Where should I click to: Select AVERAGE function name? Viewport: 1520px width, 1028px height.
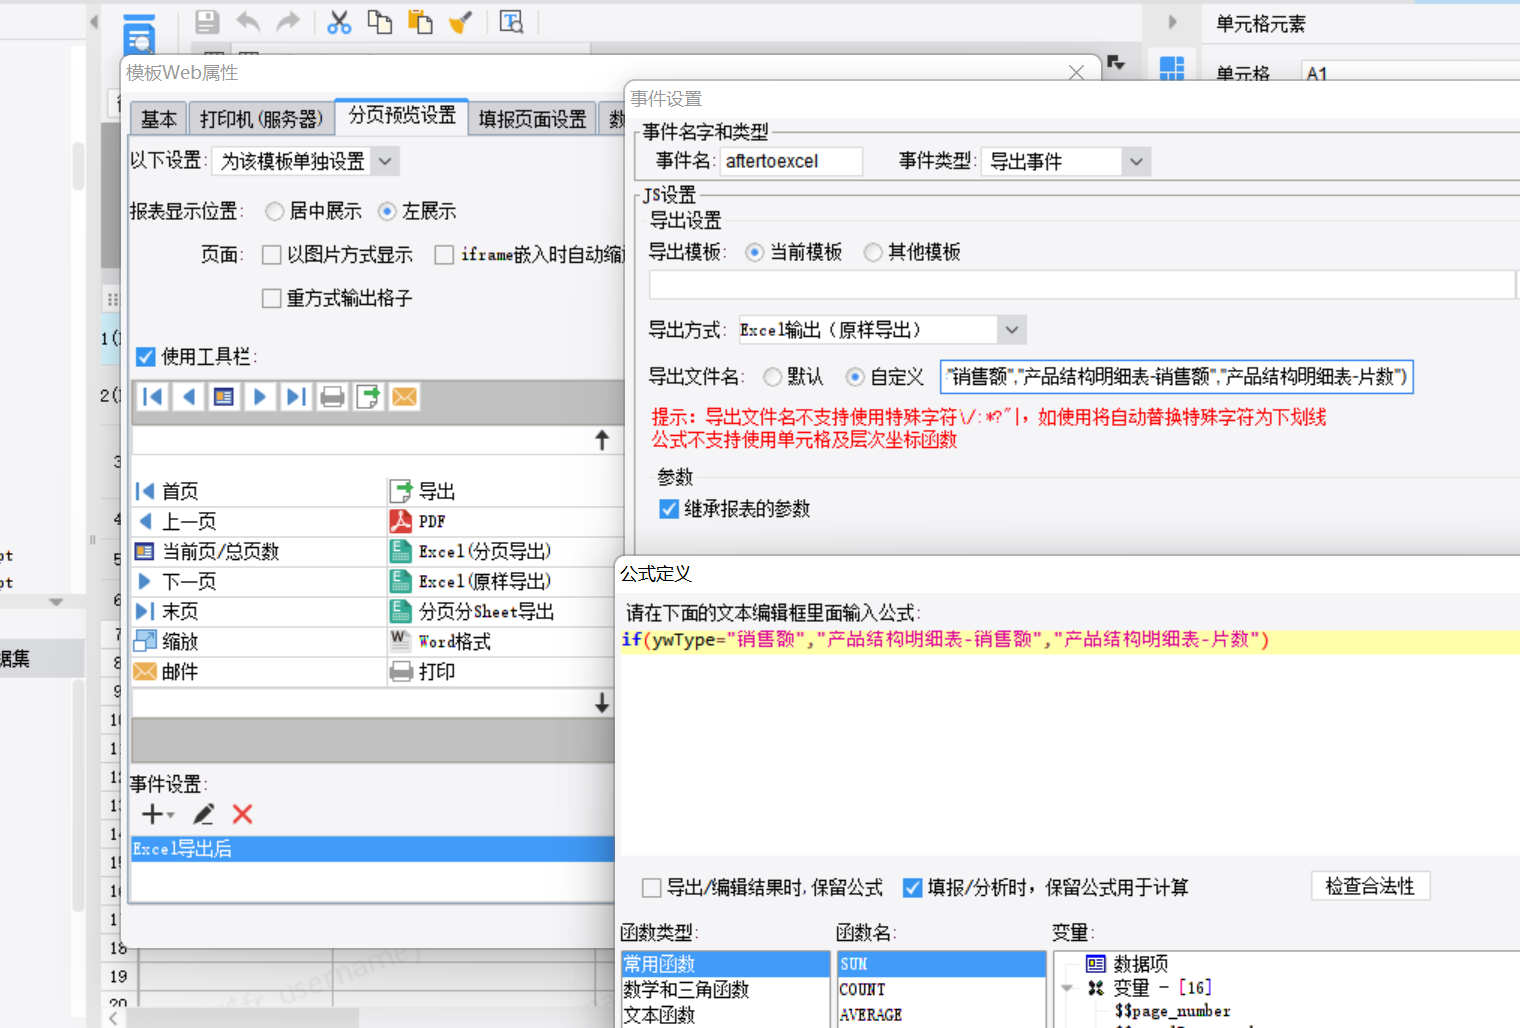point(941,1014)
